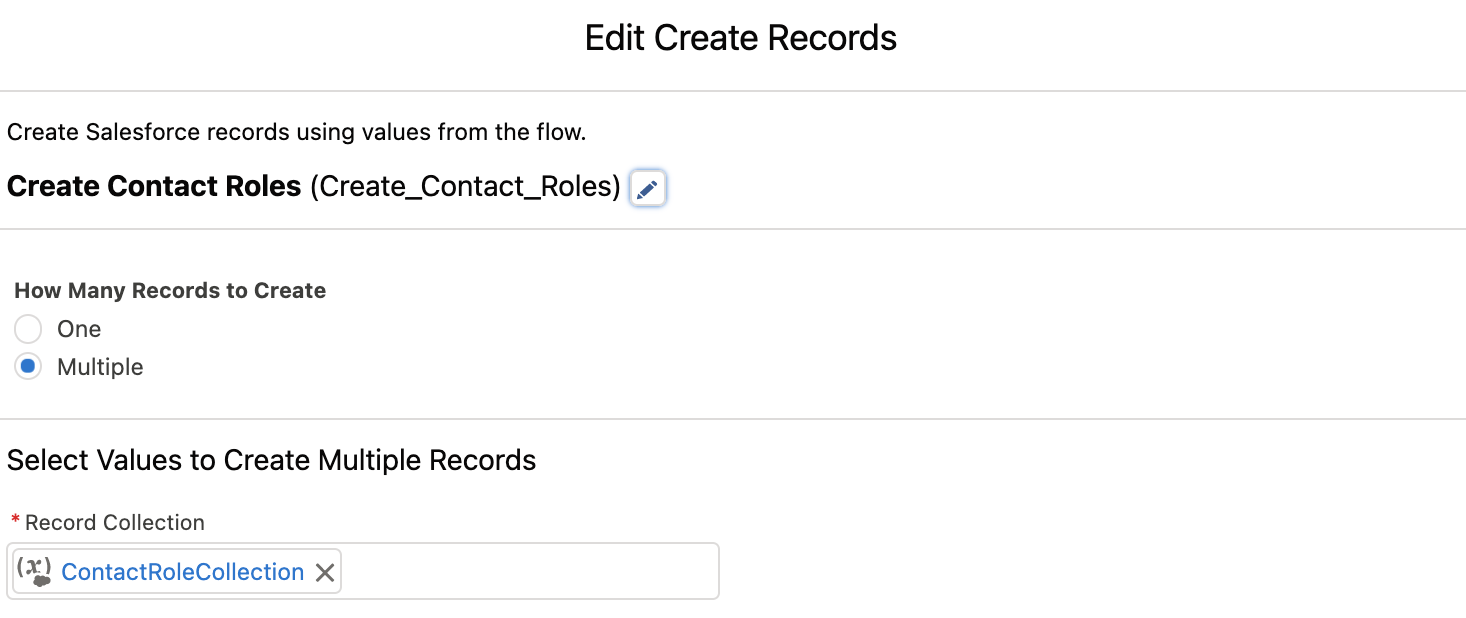This screenshot has width=1466, height=618.
Task: Click the Create Contact Roles label
Action: (154, 186)
